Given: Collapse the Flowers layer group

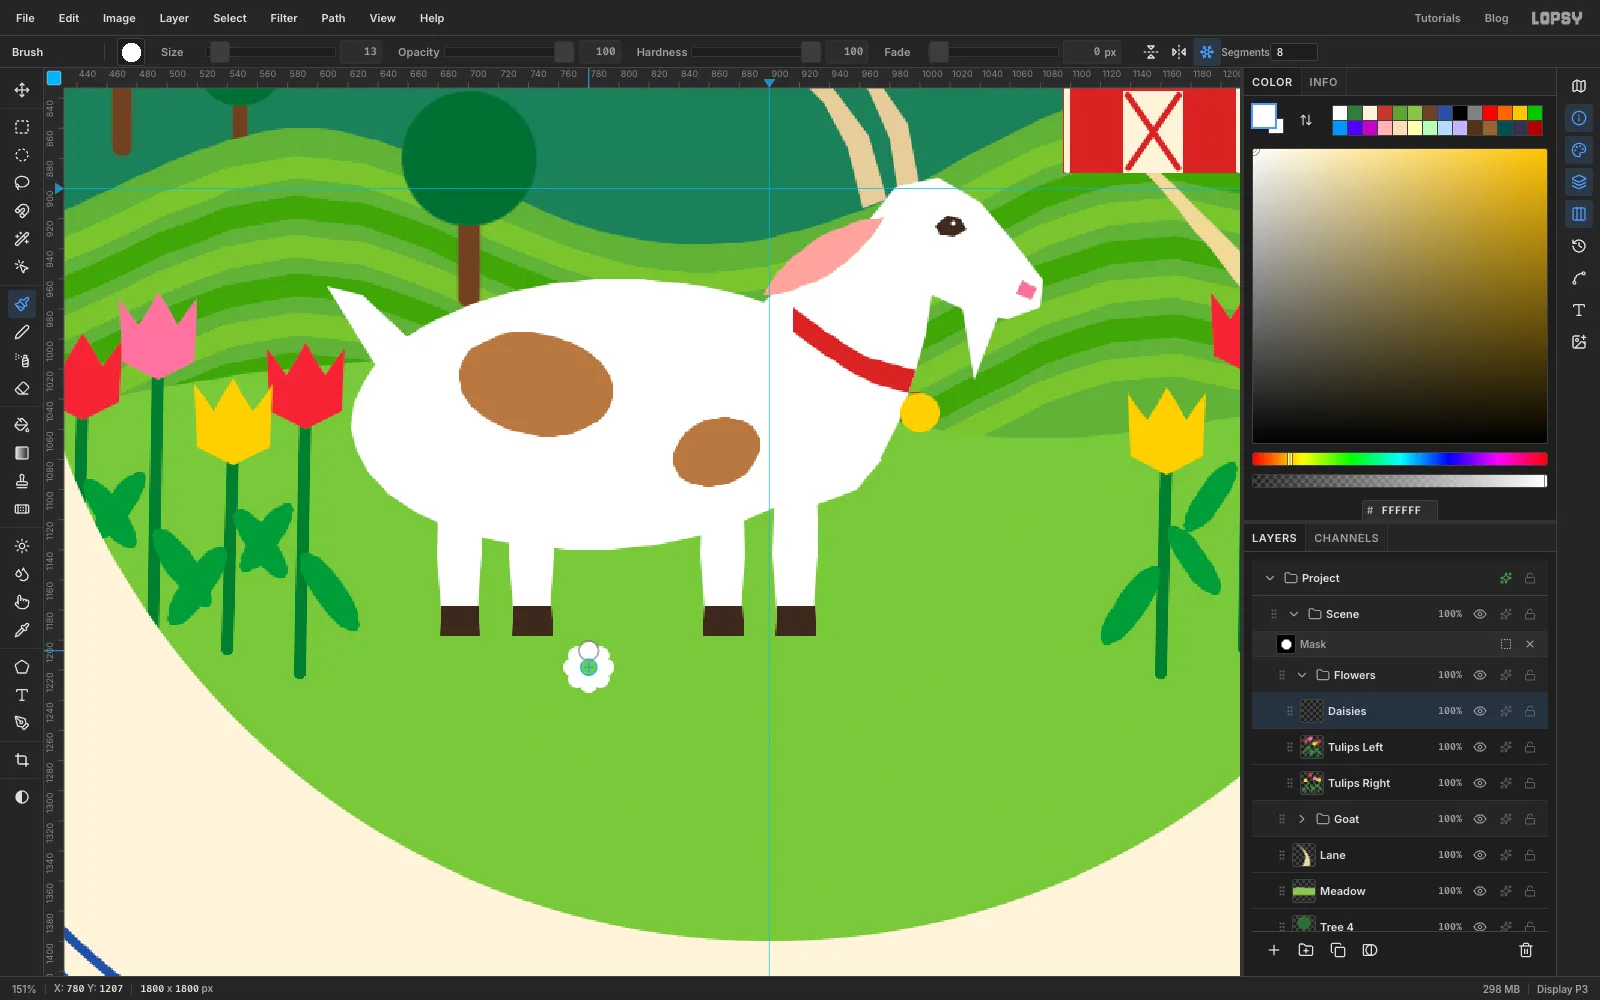Looking at the screenshot, I should 1302,675.
